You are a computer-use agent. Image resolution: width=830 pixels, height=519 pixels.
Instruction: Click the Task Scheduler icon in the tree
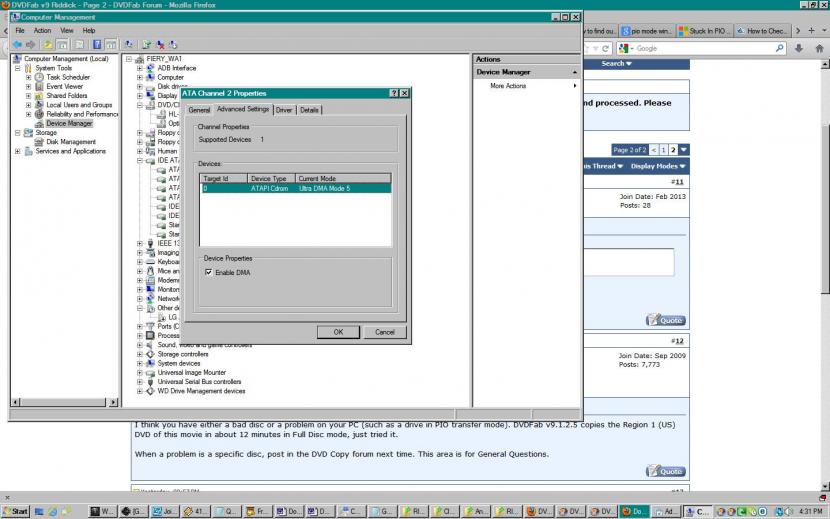[39, 77]
